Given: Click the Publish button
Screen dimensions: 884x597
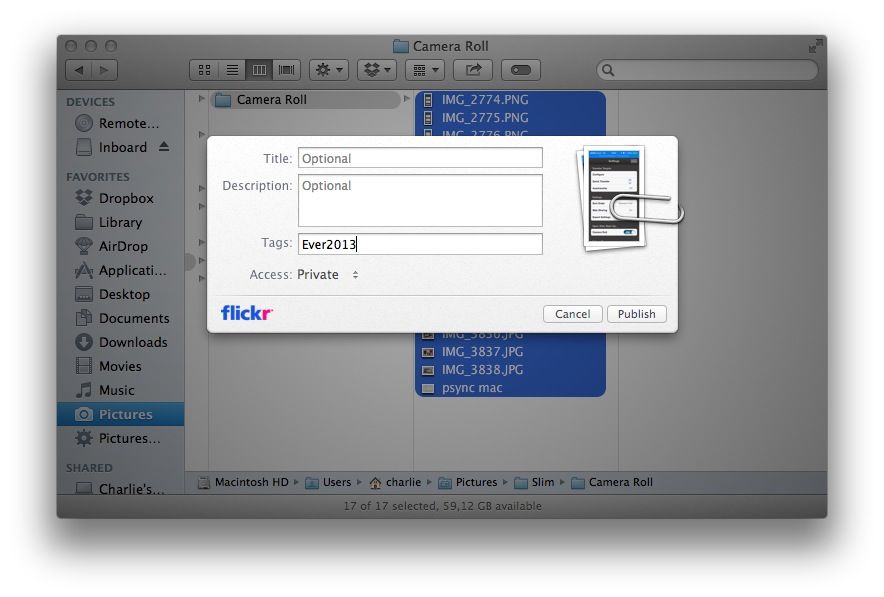Looking at the screenshot, I should pos(636,314).
